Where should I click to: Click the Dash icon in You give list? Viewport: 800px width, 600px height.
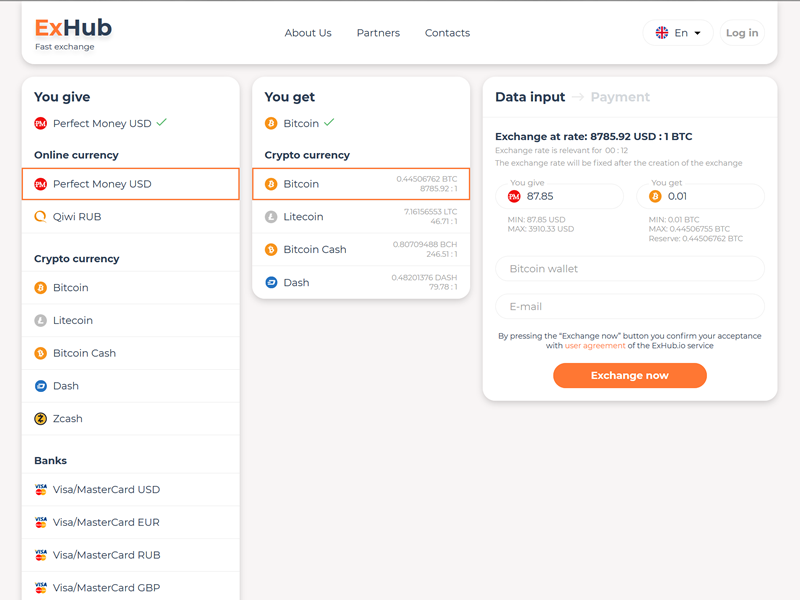pos(40,386)
